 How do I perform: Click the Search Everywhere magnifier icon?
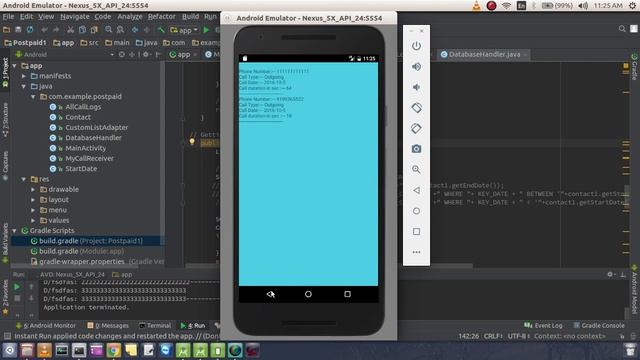point(622,29)
